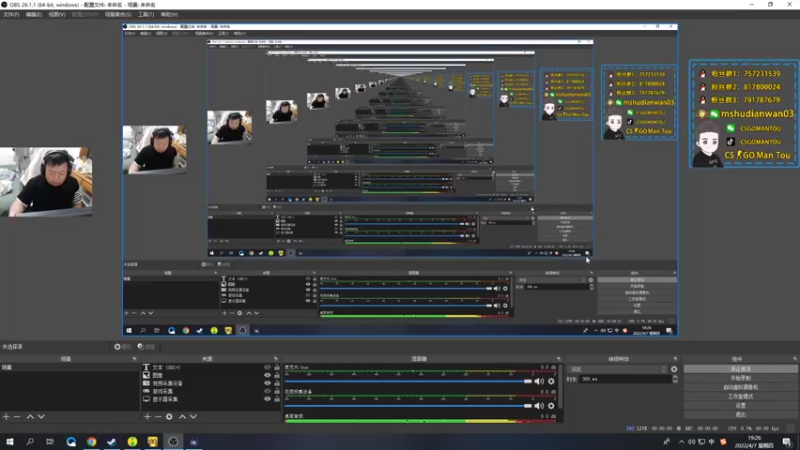This screenshot has height=450, width=800.
Task: Toggle visibility of 游戏采集 source
Action: pyautogui.click(x=267, y=391)
